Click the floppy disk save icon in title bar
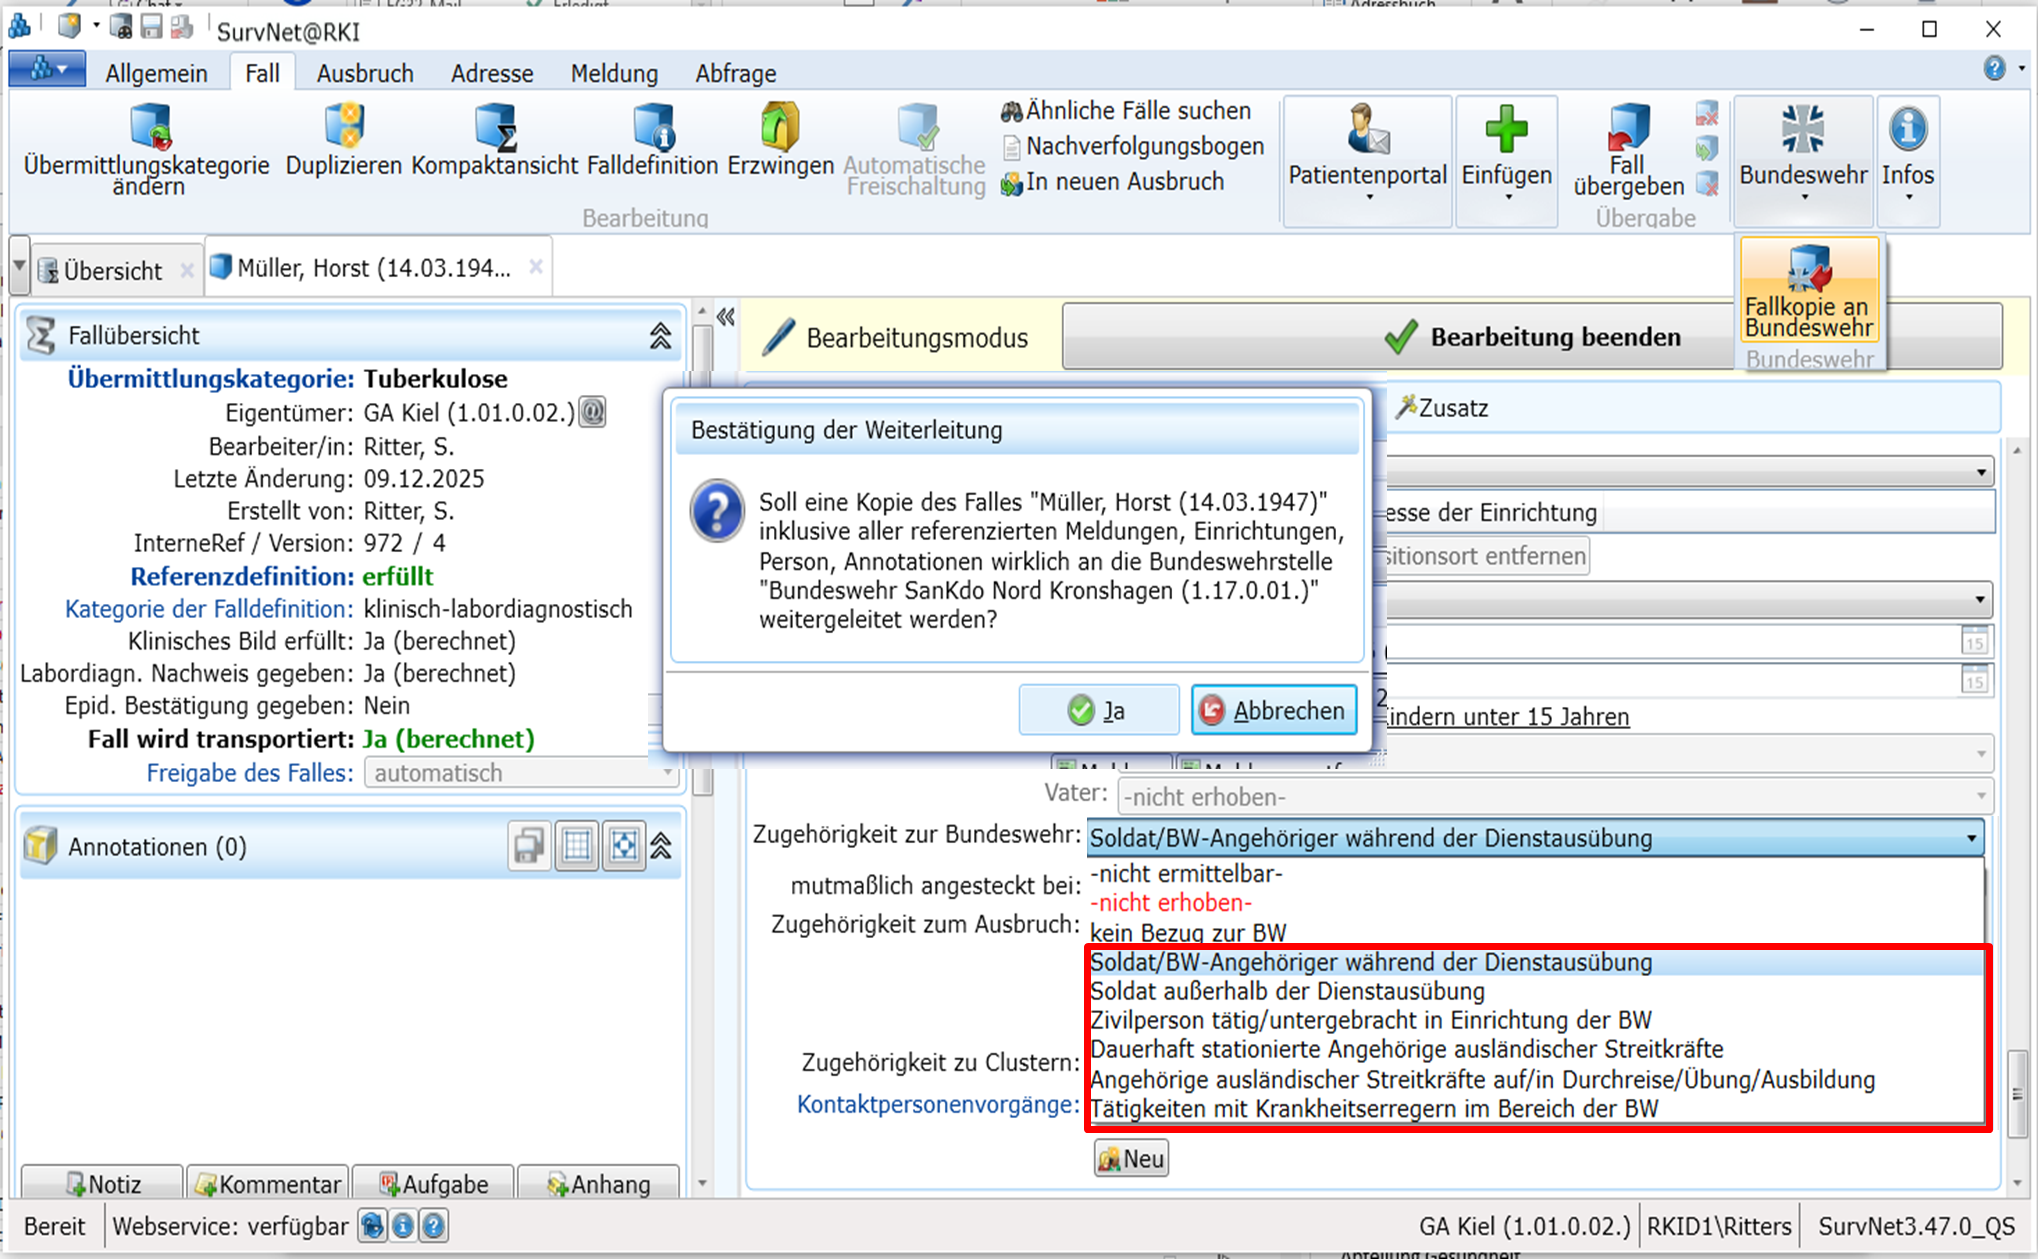Screen dimensions: 2038x1259 tap(151, 27)
